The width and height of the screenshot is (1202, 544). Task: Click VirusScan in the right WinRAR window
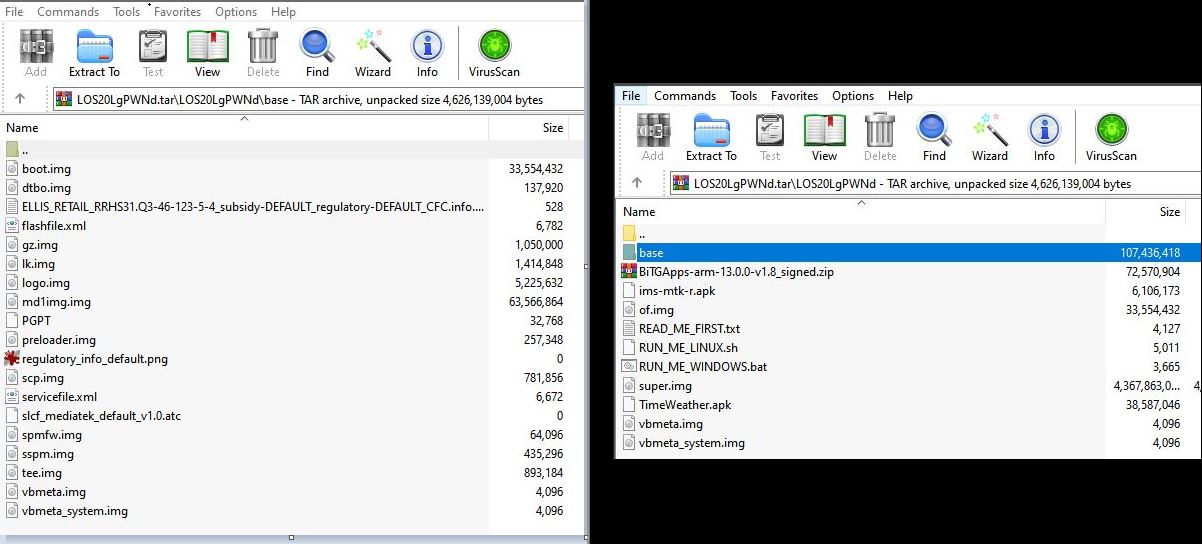(x=1111, y=137)
